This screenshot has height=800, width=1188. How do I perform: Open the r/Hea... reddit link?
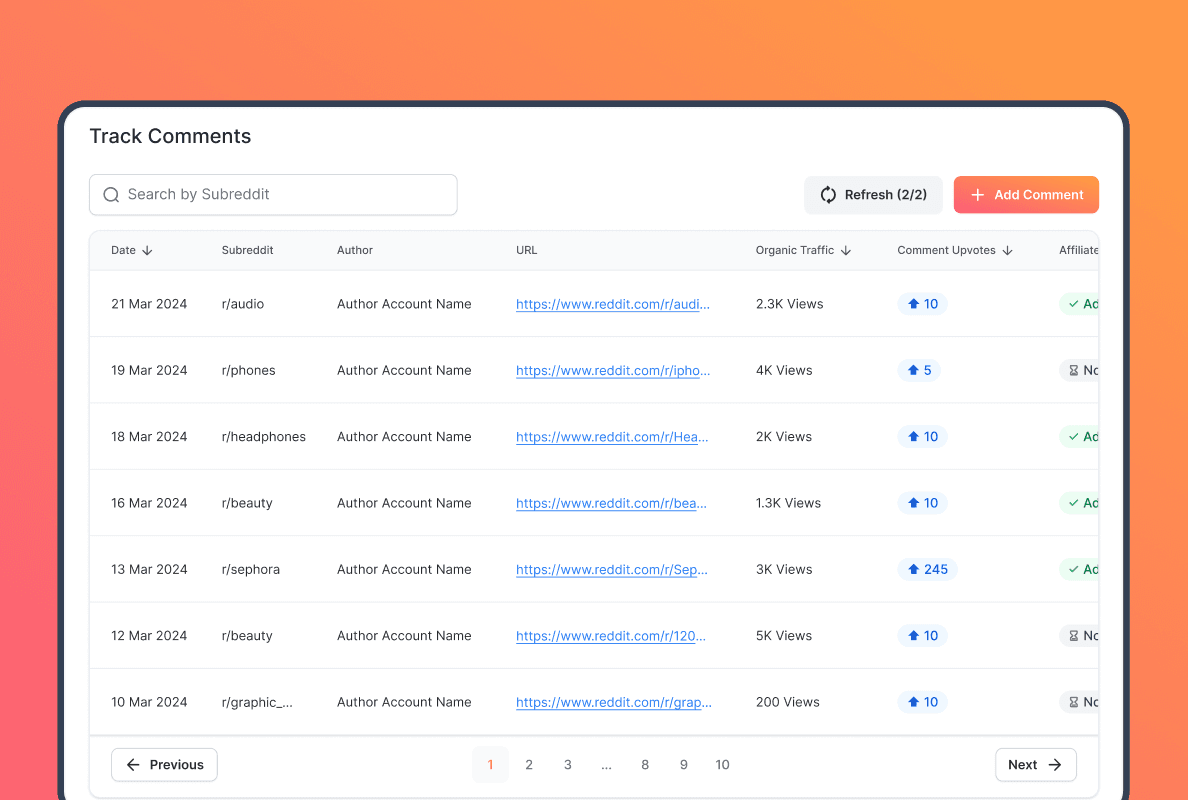point(612,437)
